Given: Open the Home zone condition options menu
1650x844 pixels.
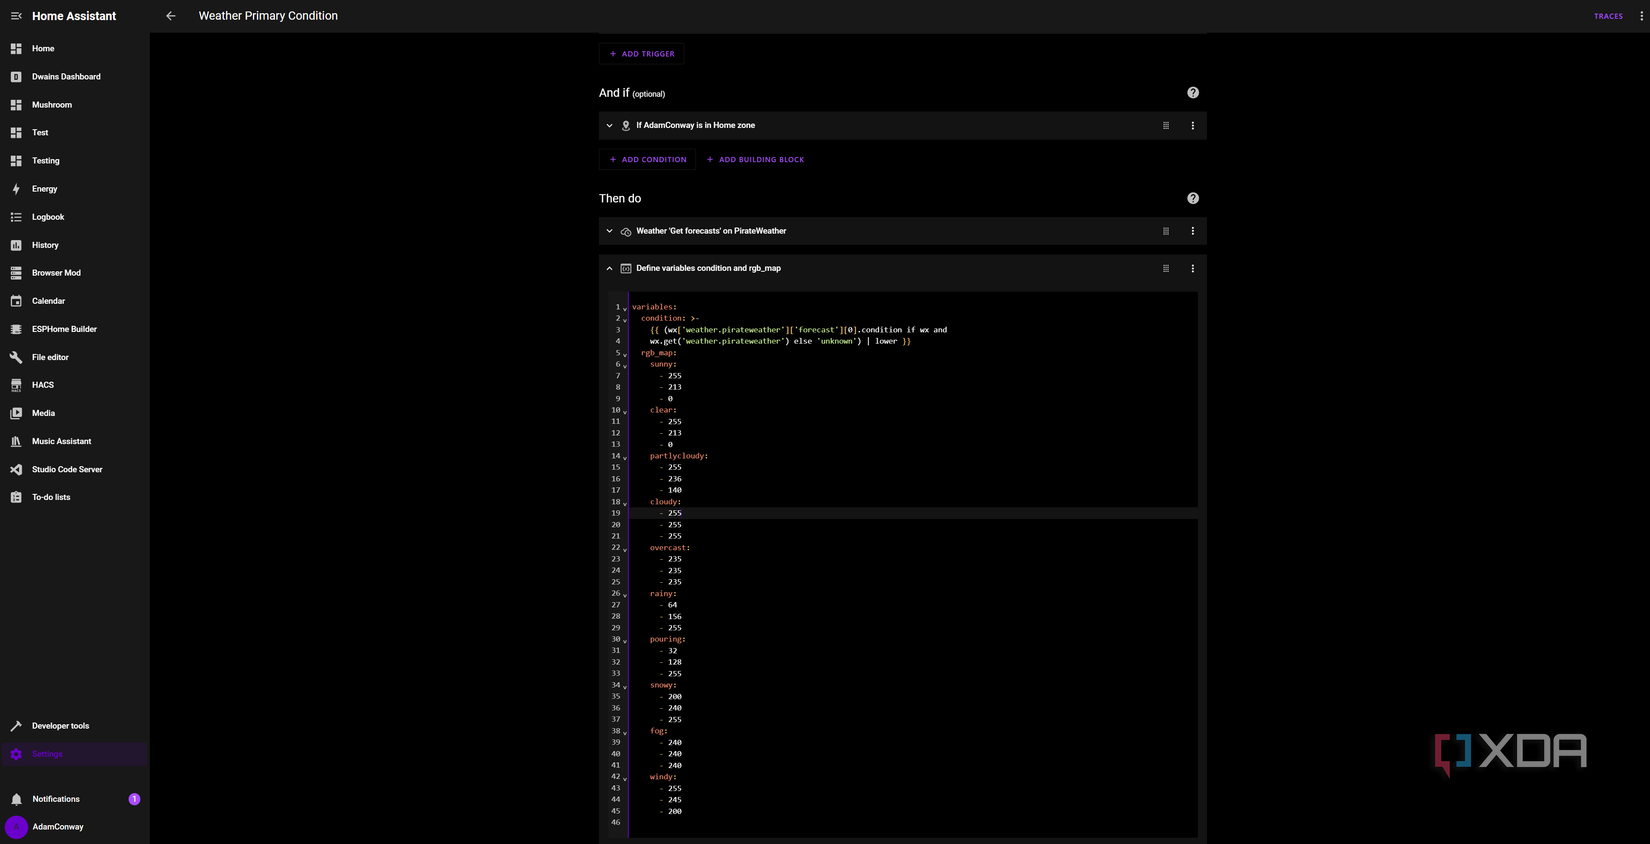Looking at the screenshot, I should 1193,126.
